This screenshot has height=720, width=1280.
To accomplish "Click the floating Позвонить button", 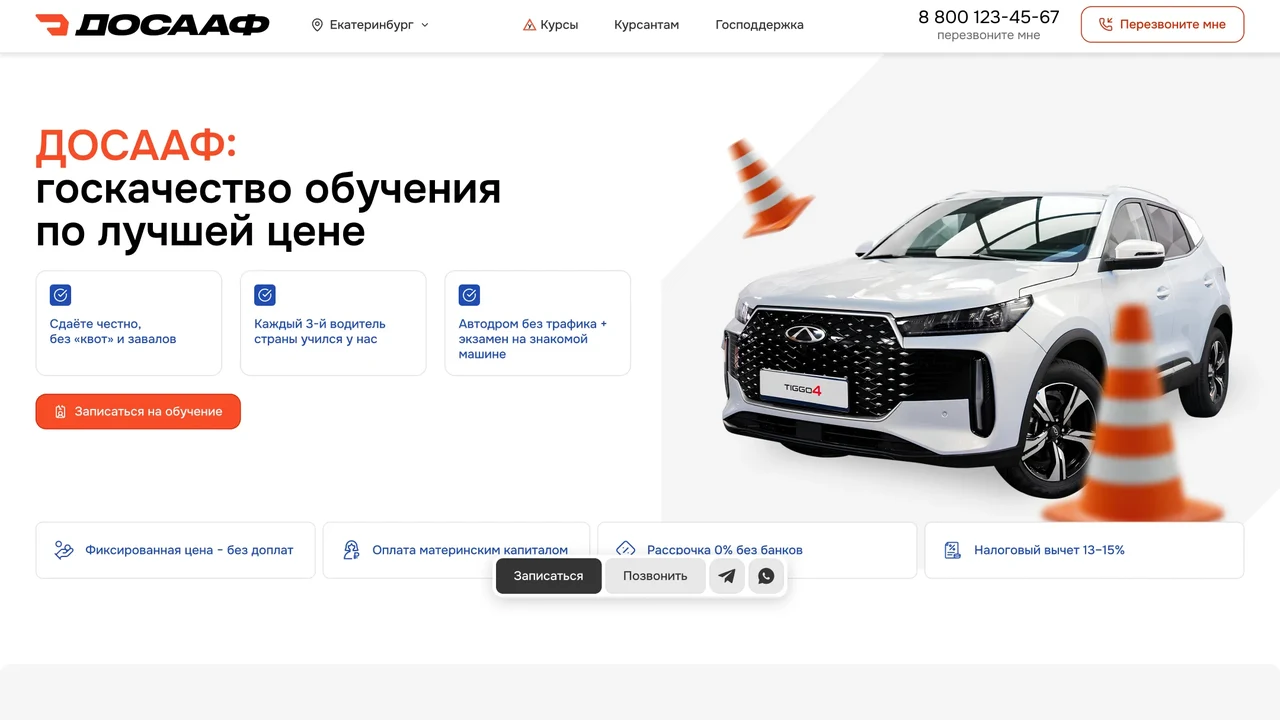I will [x=655, y=576].
